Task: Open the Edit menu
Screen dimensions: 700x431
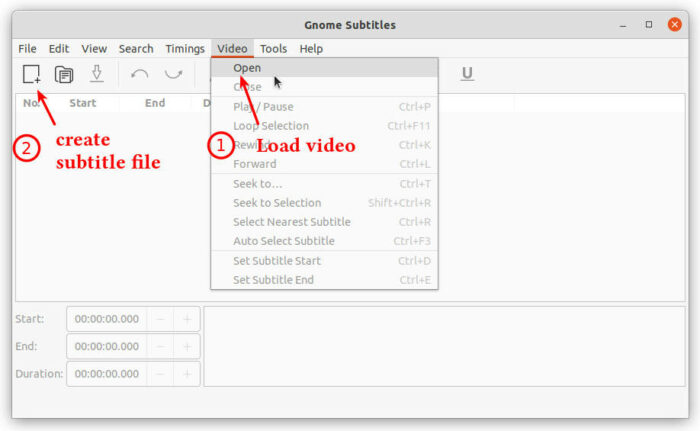Action: point(58,49)
